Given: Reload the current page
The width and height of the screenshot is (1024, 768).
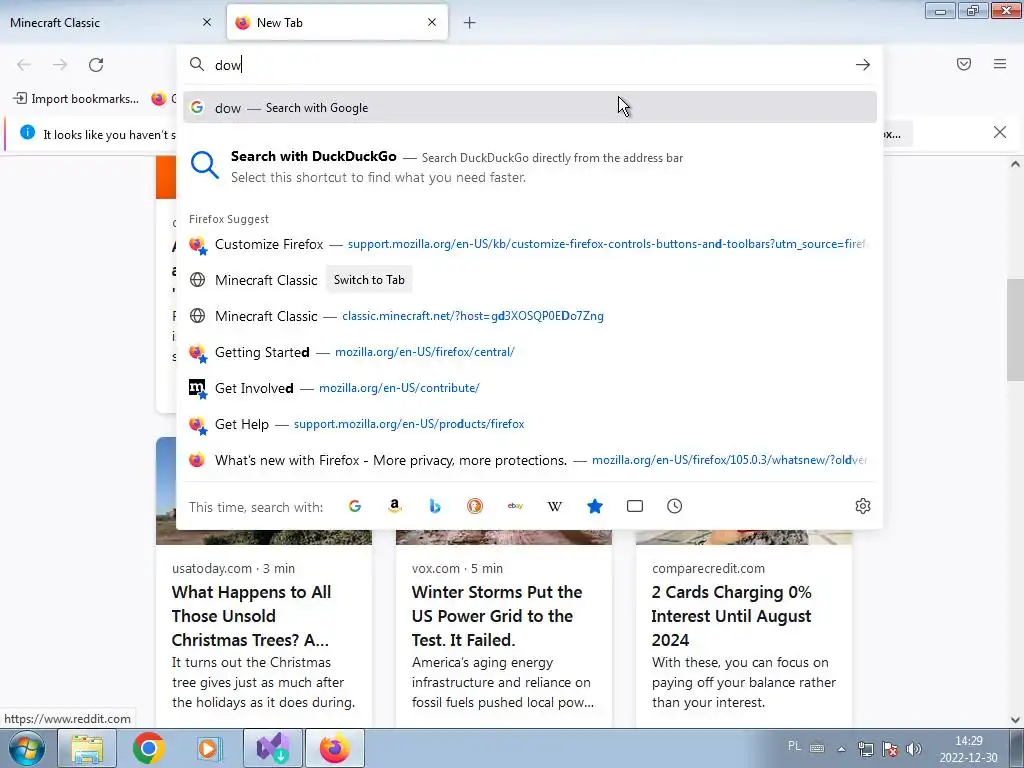Looking at the screenshot, I should pyautogui.click(x=96, y=65).
